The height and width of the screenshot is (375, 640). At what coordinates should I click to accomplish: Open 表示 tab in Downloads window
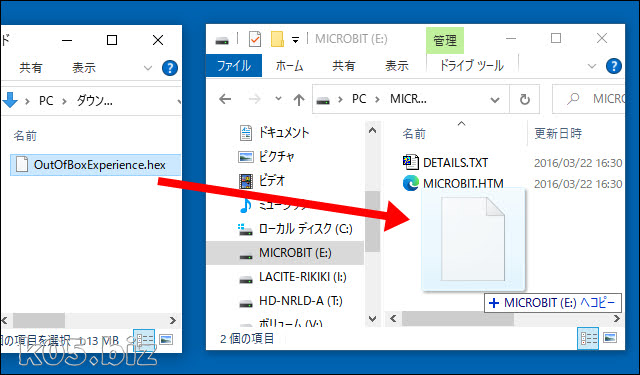[84, 68]
